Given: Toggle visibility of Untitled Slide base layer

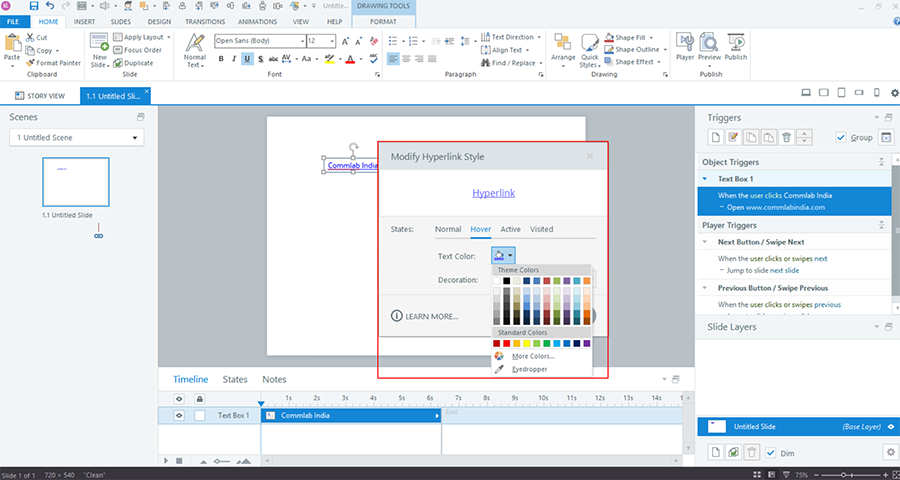Looking at the screenshot, I should coord(891,427).
